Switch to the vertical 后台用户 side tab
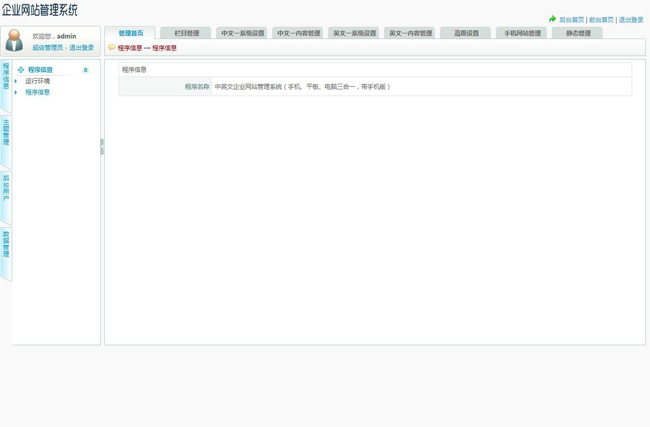The height and width of the screenshot is (427, 650). pos(6,197)
